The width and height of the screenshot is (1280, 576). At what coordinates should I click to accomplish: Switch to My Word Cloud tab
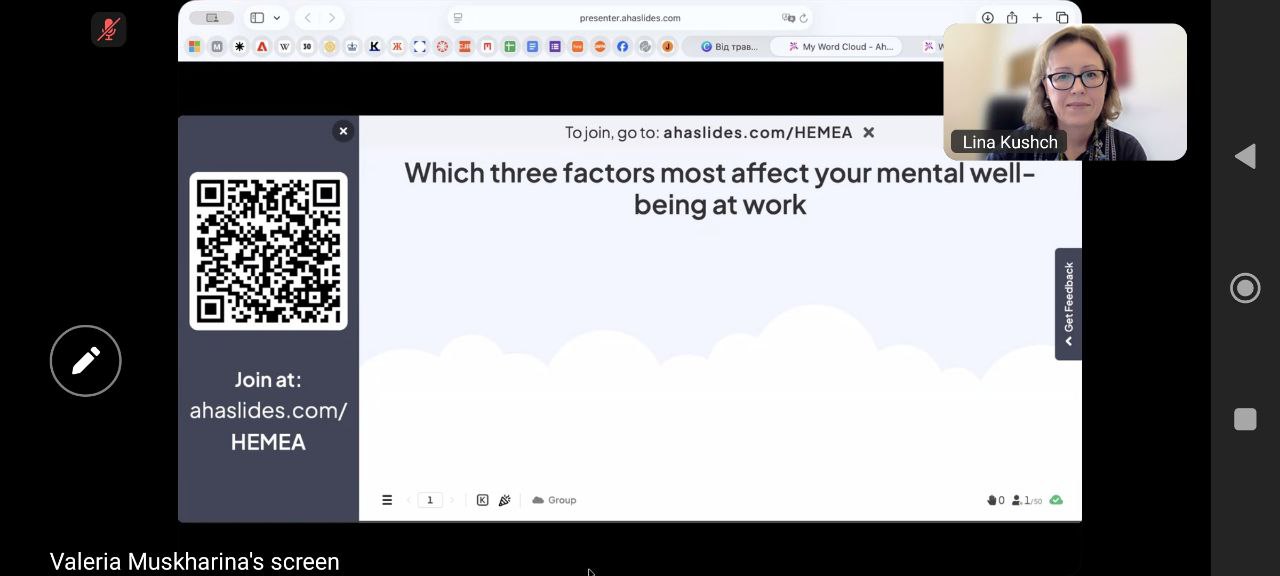point(840,46)
